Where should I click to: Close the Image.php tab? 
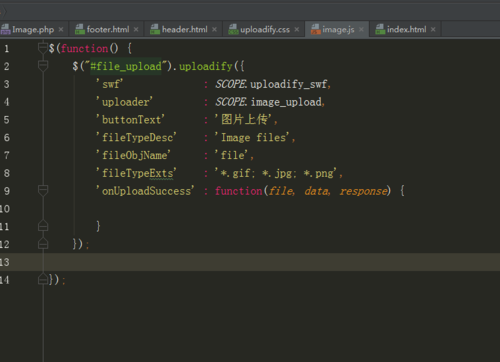pyautogui.click(x=61, y=29)
